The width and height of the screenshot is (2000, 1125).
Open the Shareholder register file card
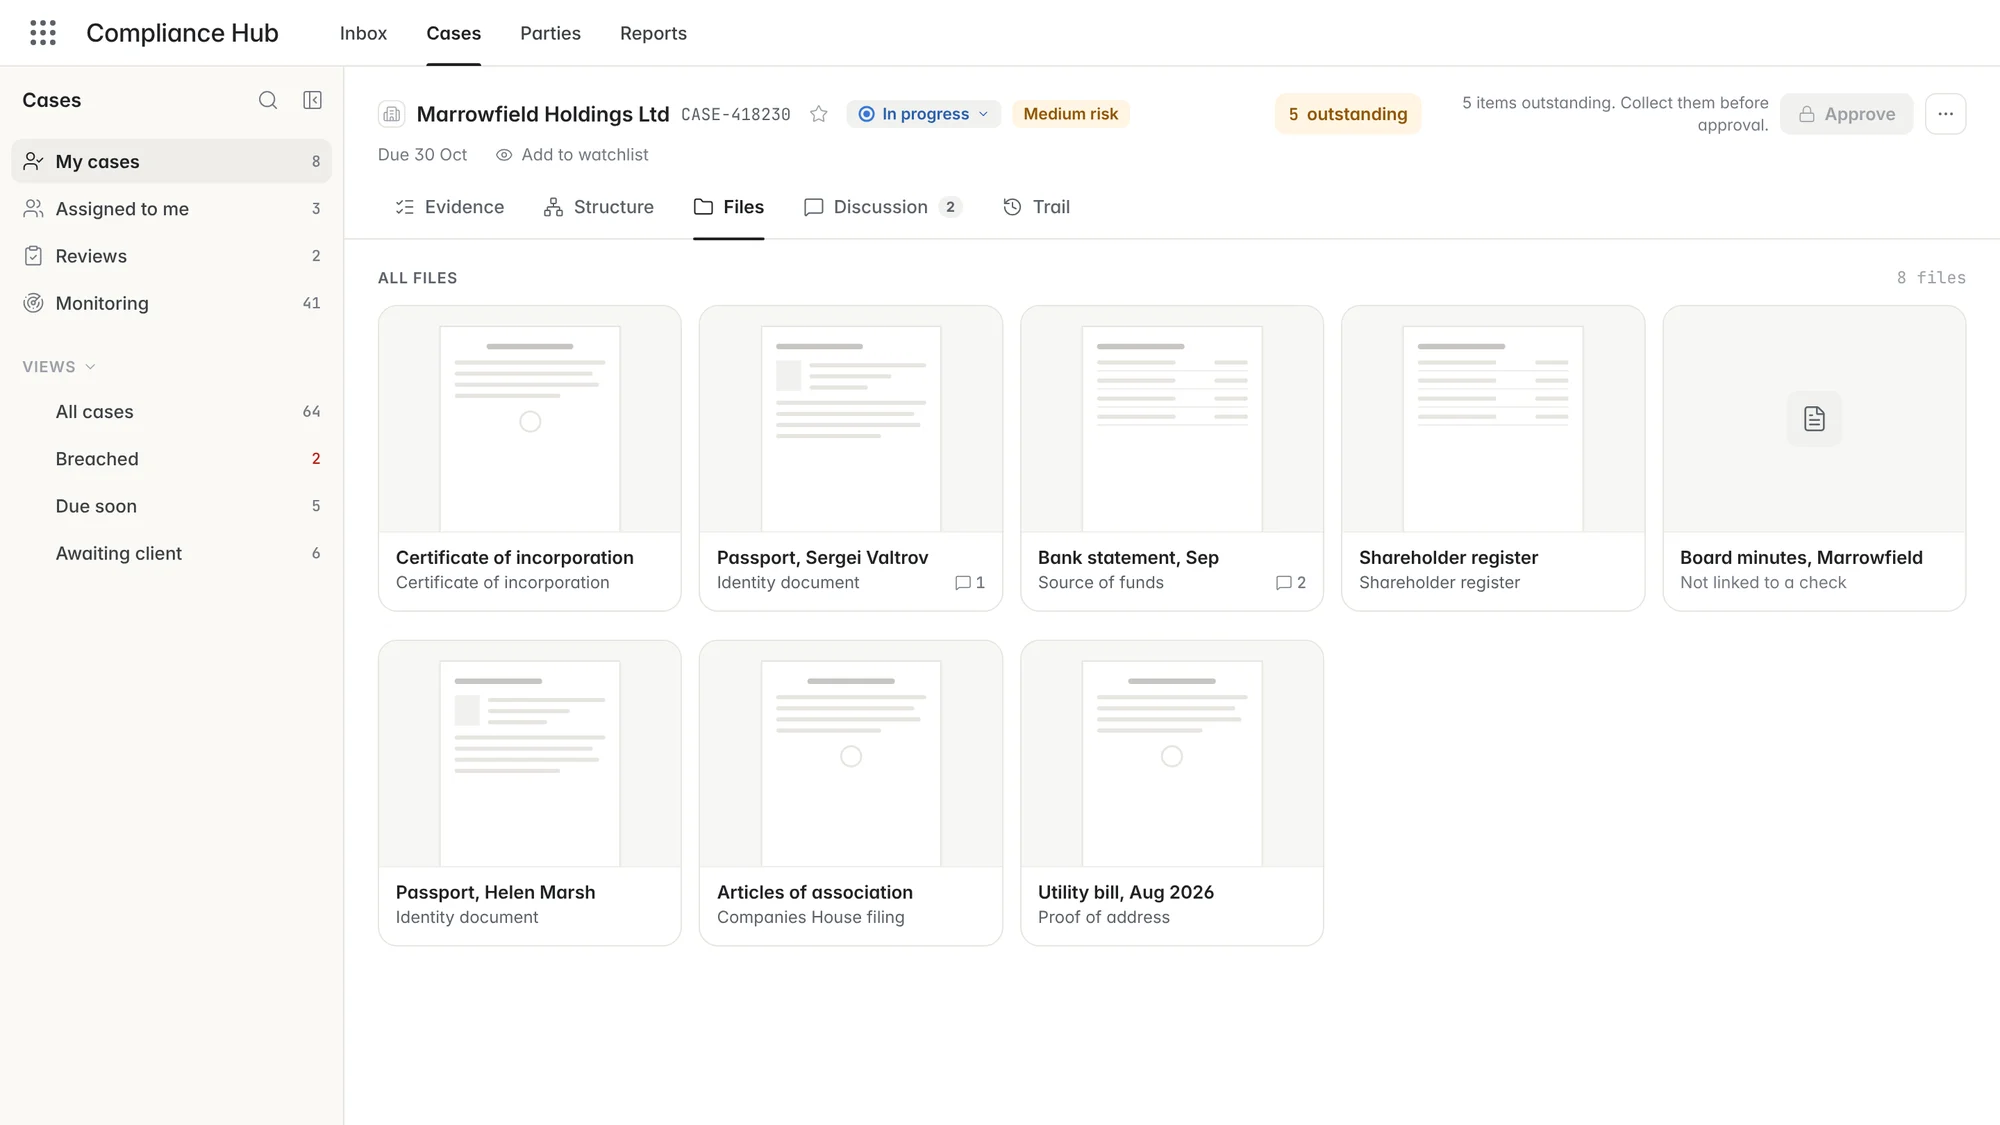tap(1492, 458)
